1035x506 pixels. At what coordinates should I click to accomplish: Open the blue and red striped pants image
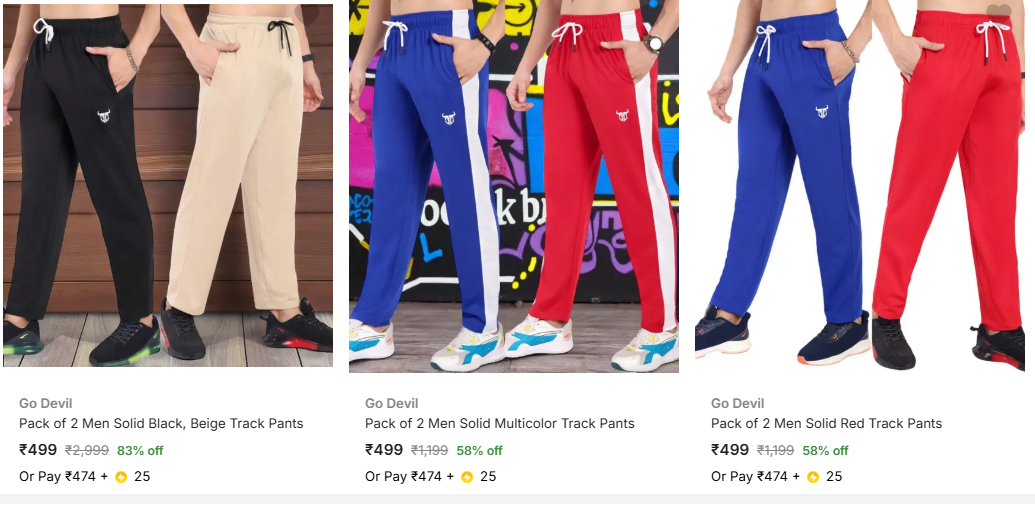tap(514, 186)
